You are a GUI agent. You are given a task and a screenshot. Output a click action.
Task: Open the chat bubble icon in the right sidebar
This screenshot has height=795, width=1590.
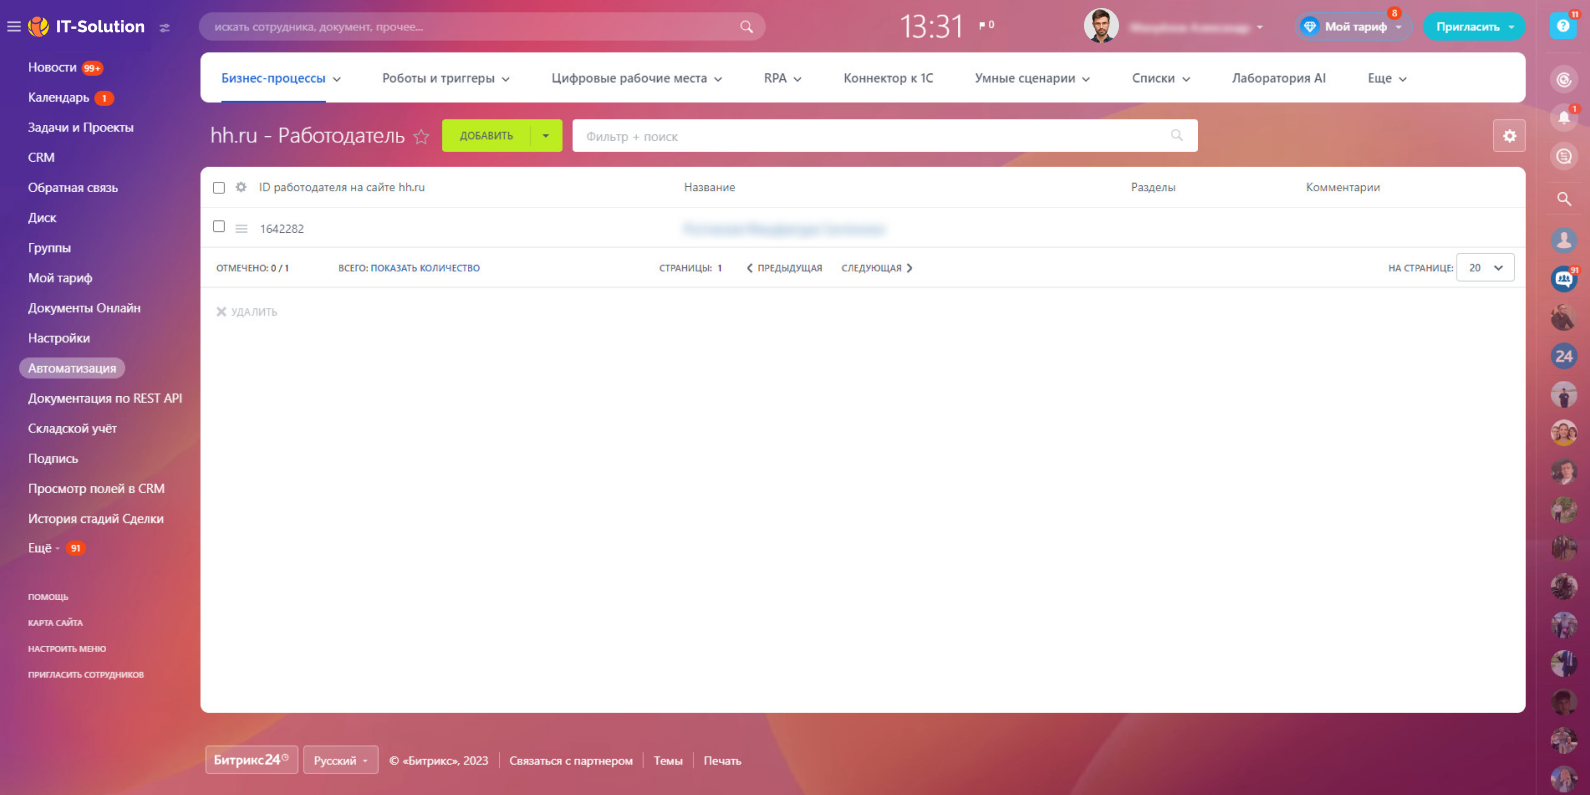tap(1564, 156)
